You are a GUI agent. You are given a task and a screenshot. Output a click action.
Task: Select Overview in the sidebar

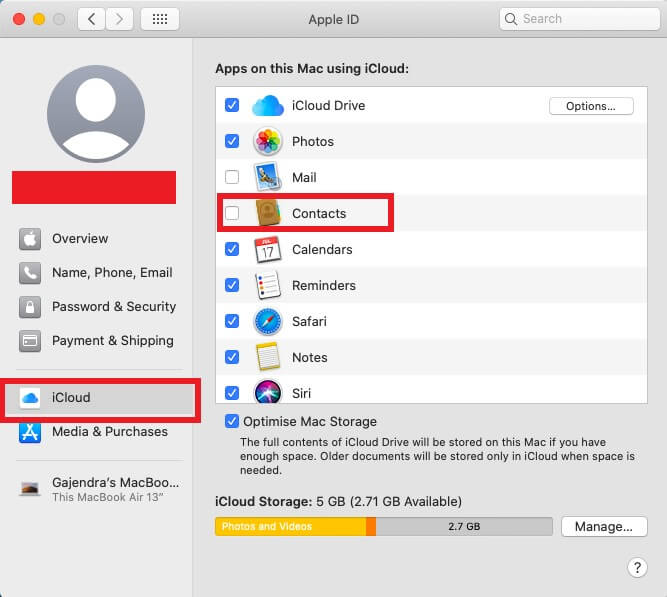[x=80, y=239]
